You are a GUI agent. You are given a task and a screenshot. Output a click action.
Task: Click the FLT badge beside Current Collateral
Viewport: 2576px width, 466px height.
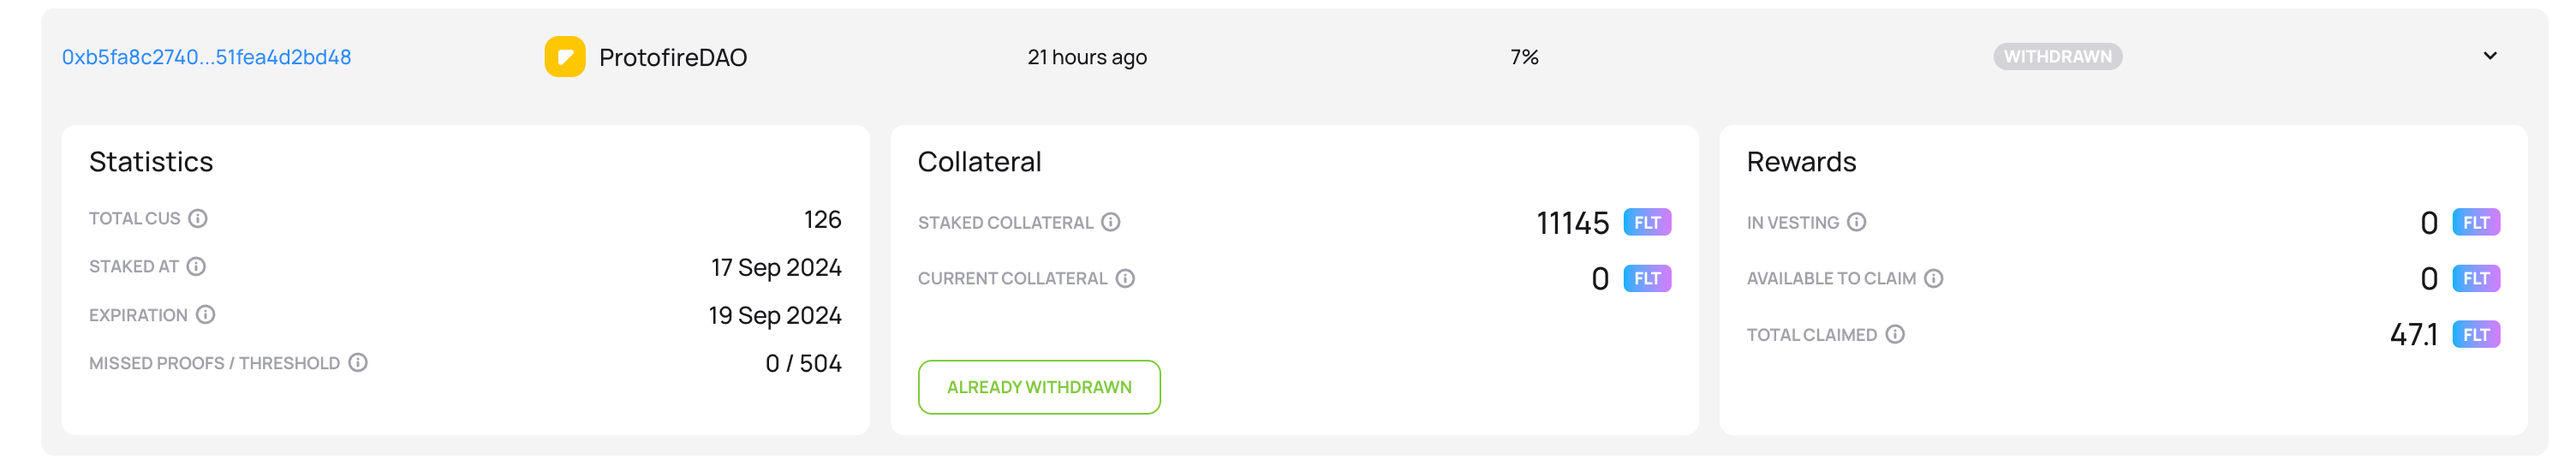tap(1647, 278)
